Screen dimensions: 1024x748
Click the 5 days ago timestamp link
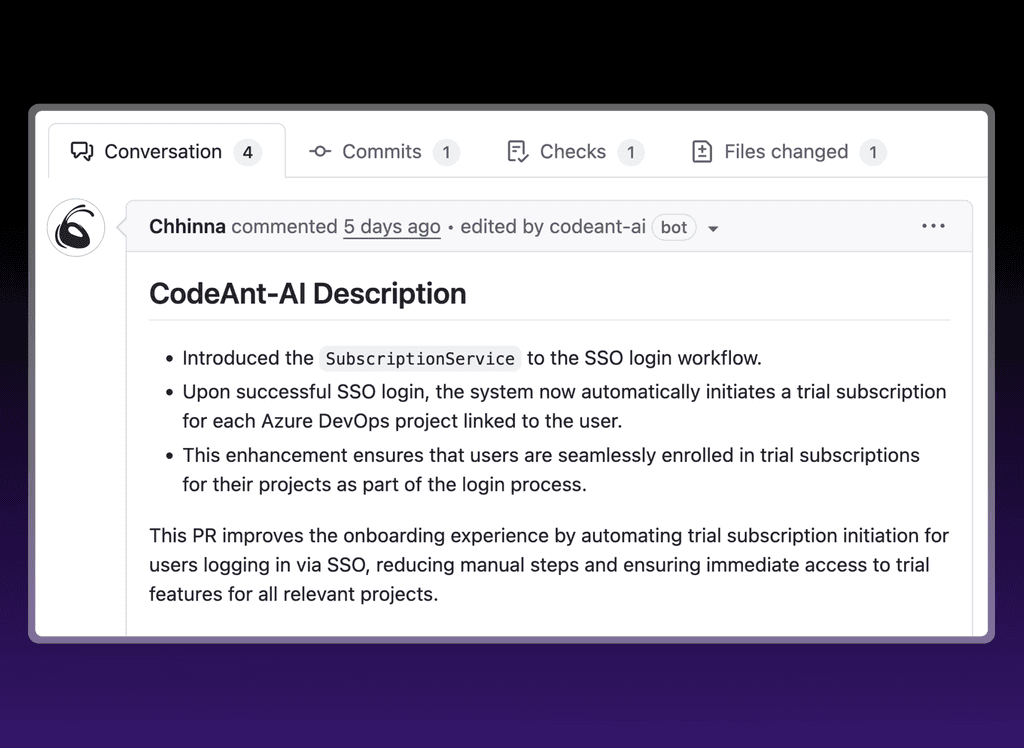click(x=391, y=226)
